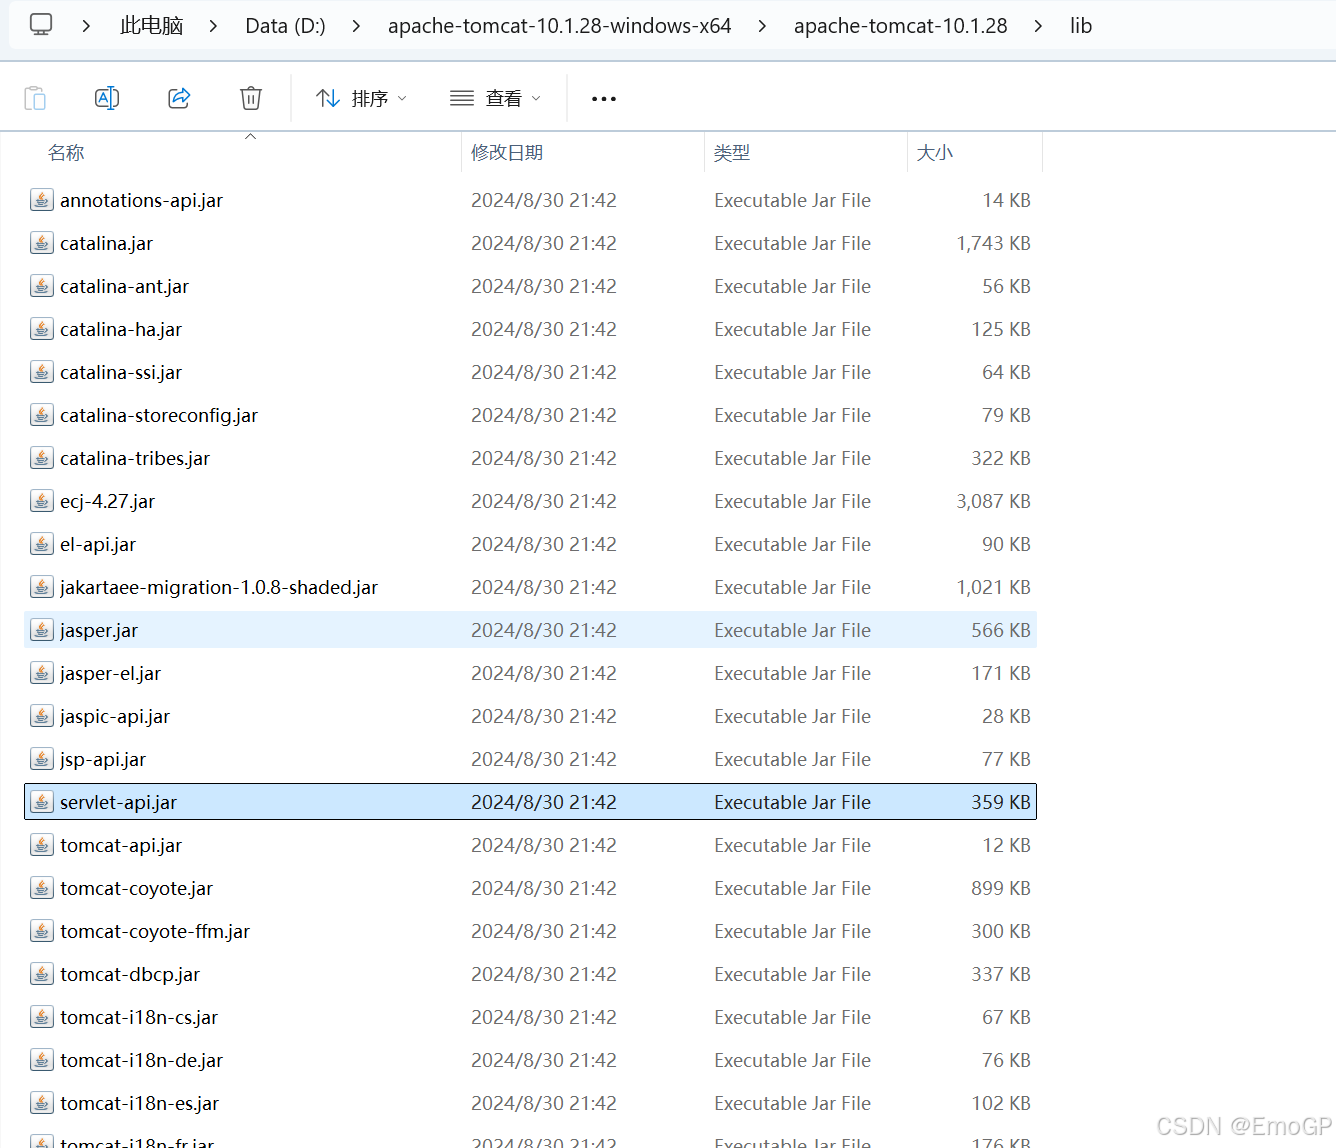Open the 排序 sort dropdown
1336x1148 pixels.
(361, 98)
